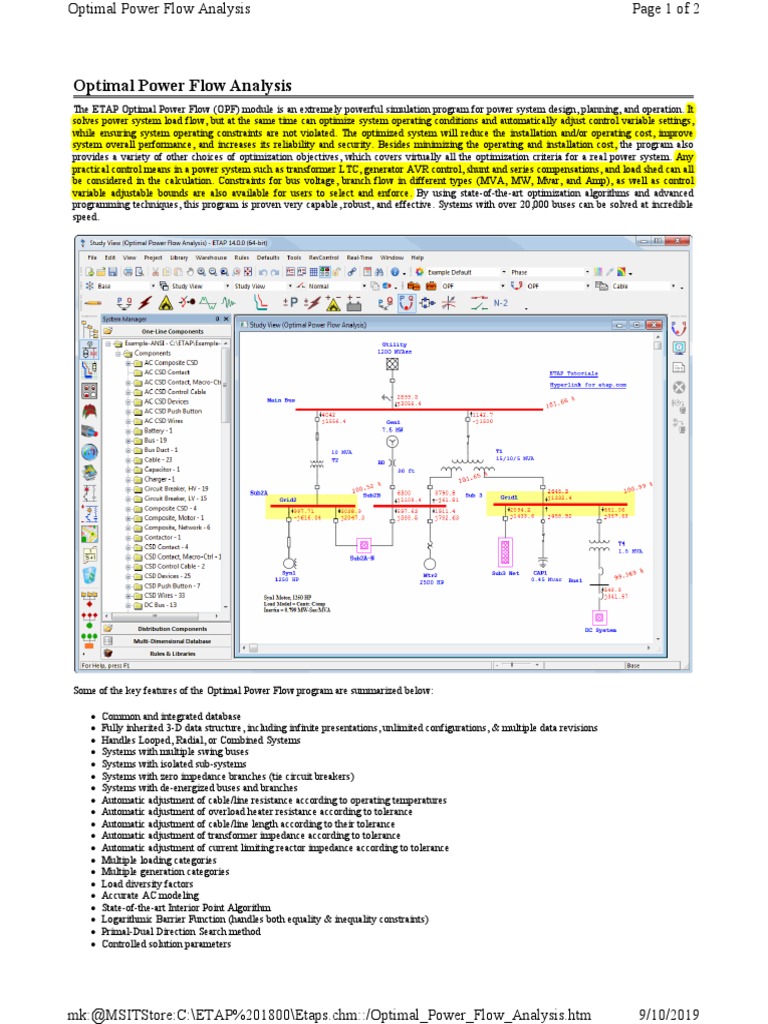Image resolution: width=768 pixels, height=1024 pixels.
Task: Select the Star protective device curve icon
Action: (261, 303)
